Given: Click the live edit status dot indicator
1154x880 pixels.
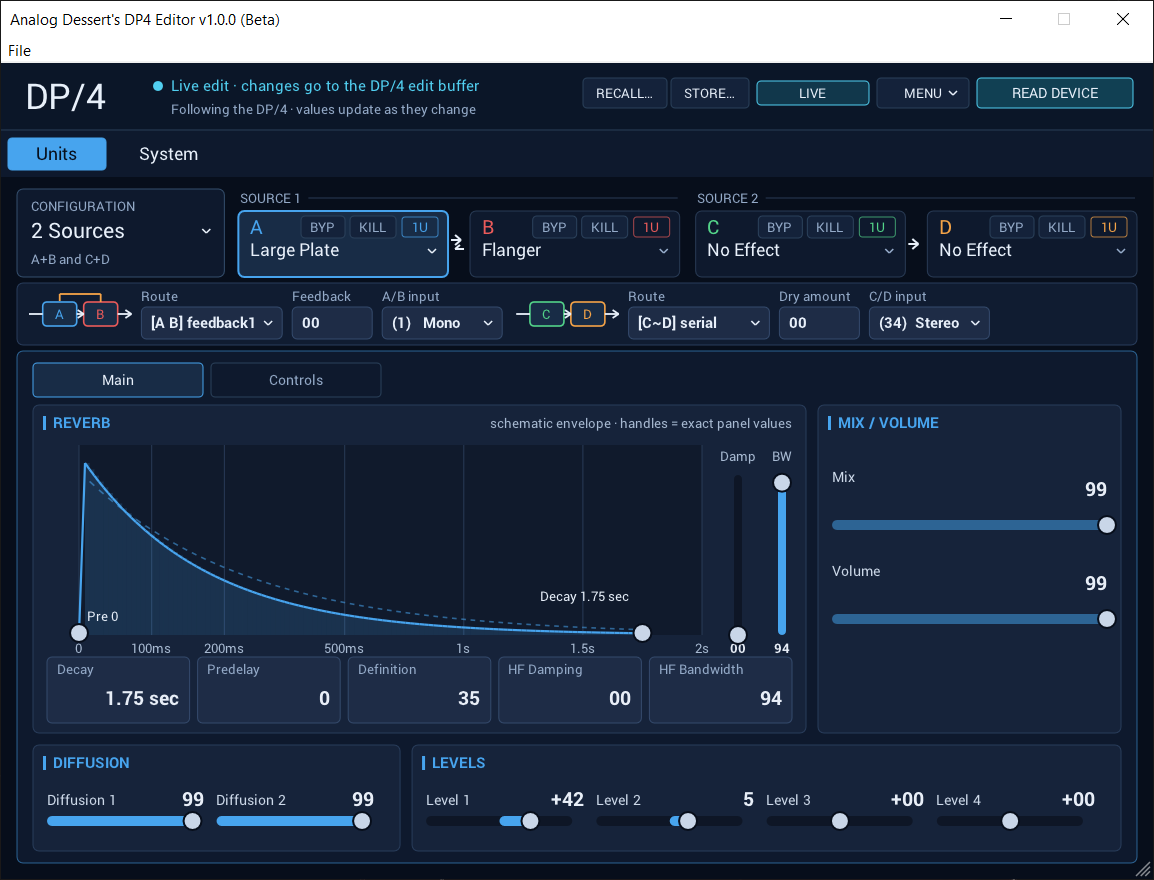Looking at the screenshot, I should (157, 86).
